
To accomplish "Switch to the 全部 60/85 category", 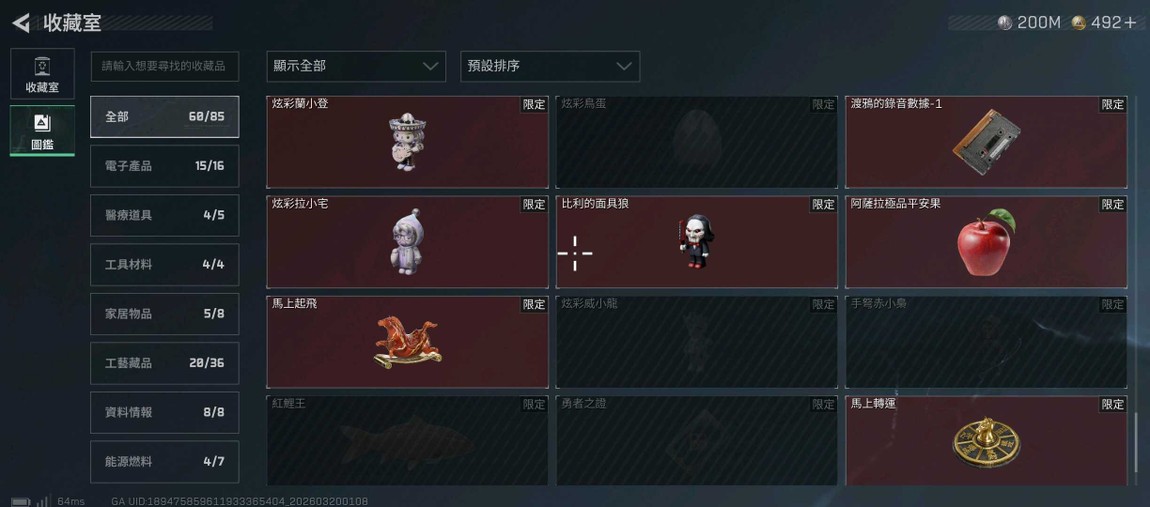I will pyautogui.click(x=164, y=117).
